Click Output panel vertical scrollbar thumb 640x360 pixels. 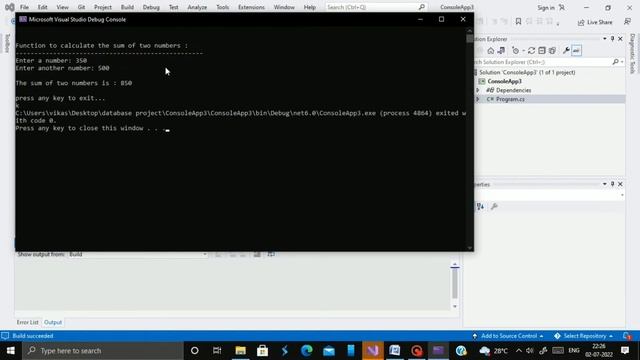tap(455, 284)
